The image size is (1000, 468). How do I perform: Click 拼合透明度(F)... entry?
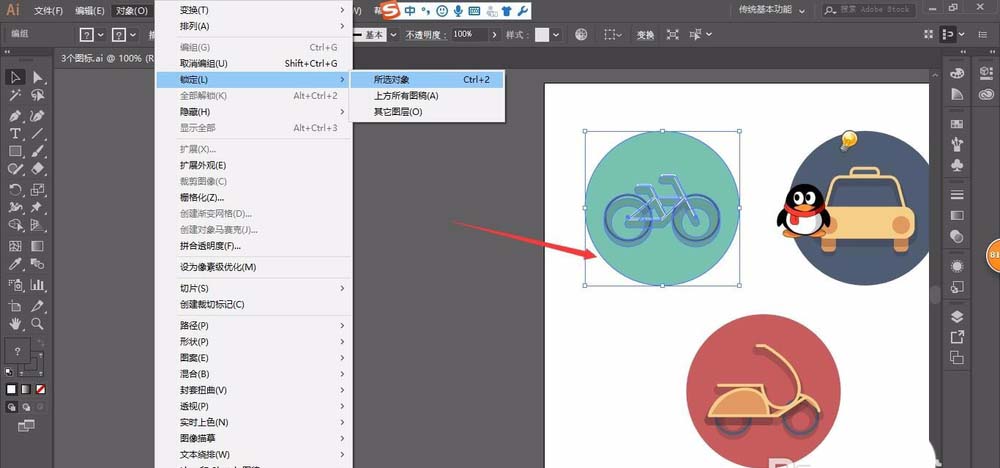point(254,245)
